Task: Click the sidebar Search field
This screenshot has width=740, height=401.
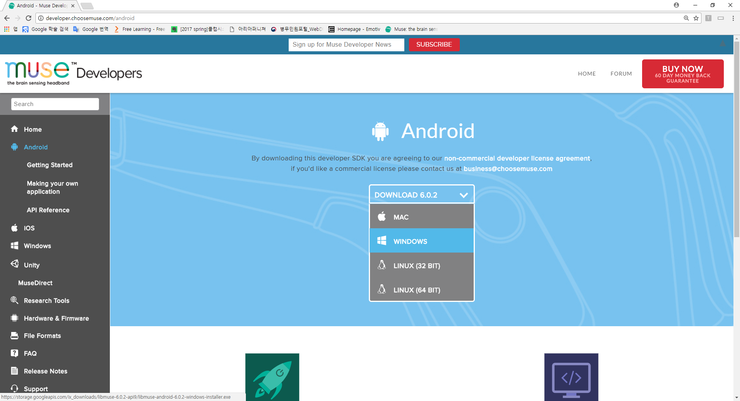Action: (x=55, y=104)
